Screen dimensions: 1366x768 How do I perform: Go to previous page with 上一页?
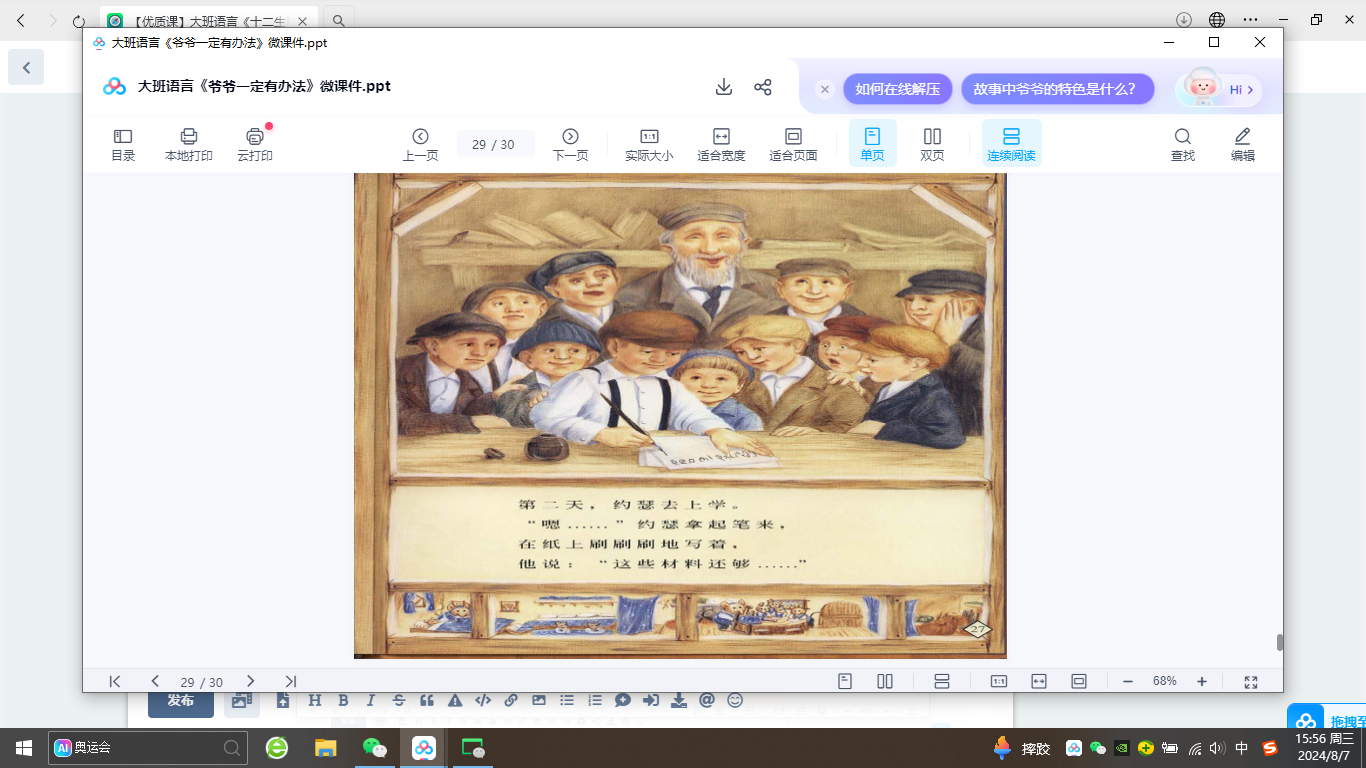point(420,144)
